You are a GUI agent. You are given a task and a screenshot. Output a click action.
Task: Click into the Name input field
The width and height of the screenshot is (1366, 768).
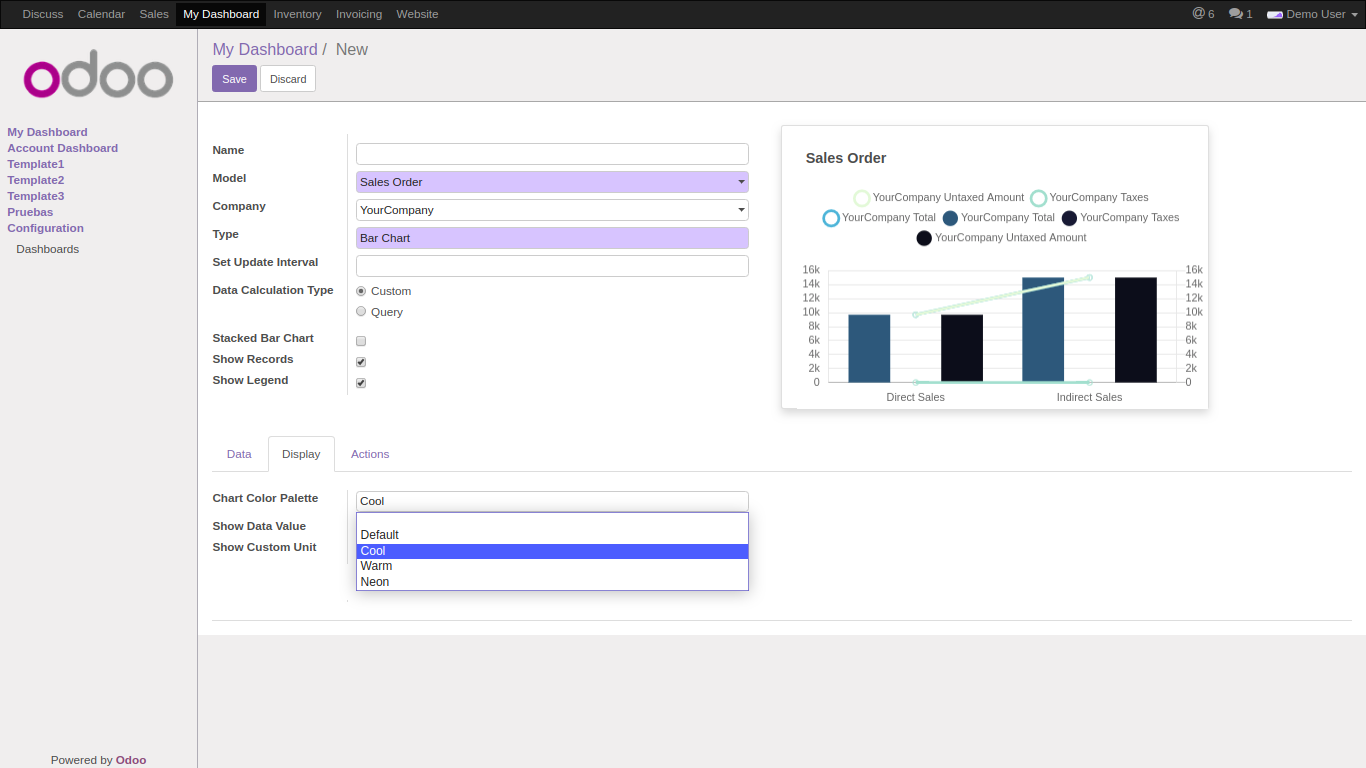coord(552,154)
